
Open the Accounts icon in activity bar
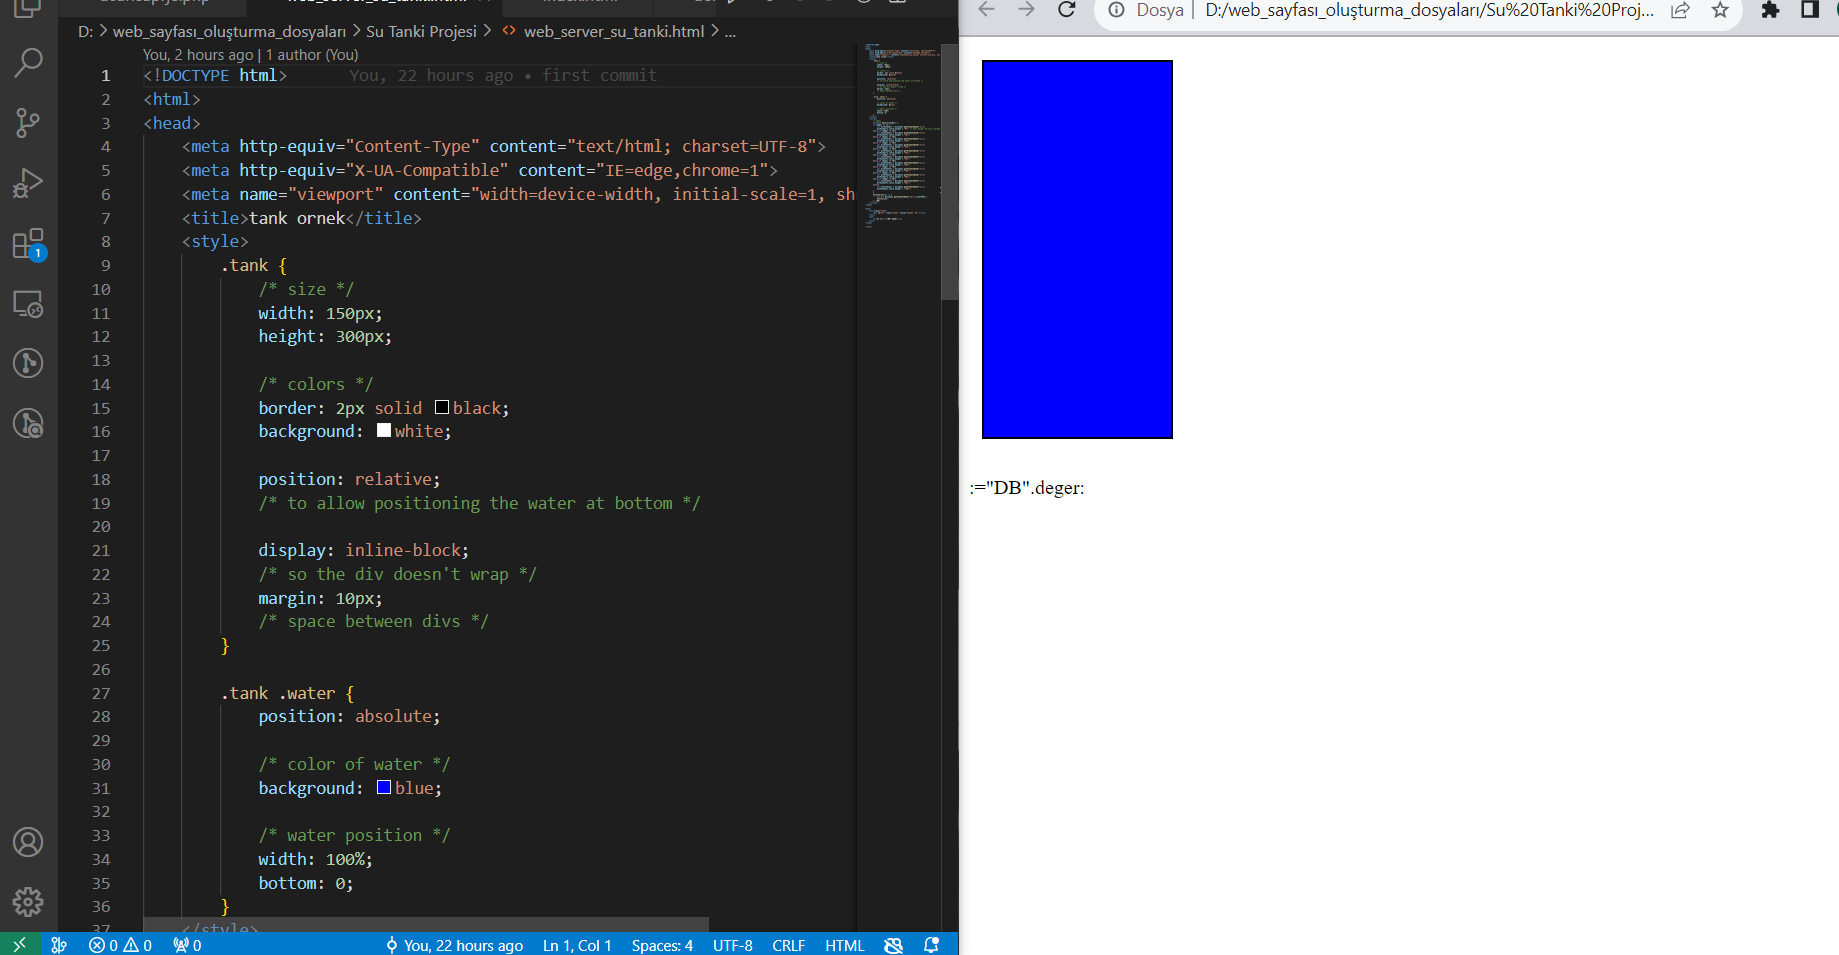point(28,842)
